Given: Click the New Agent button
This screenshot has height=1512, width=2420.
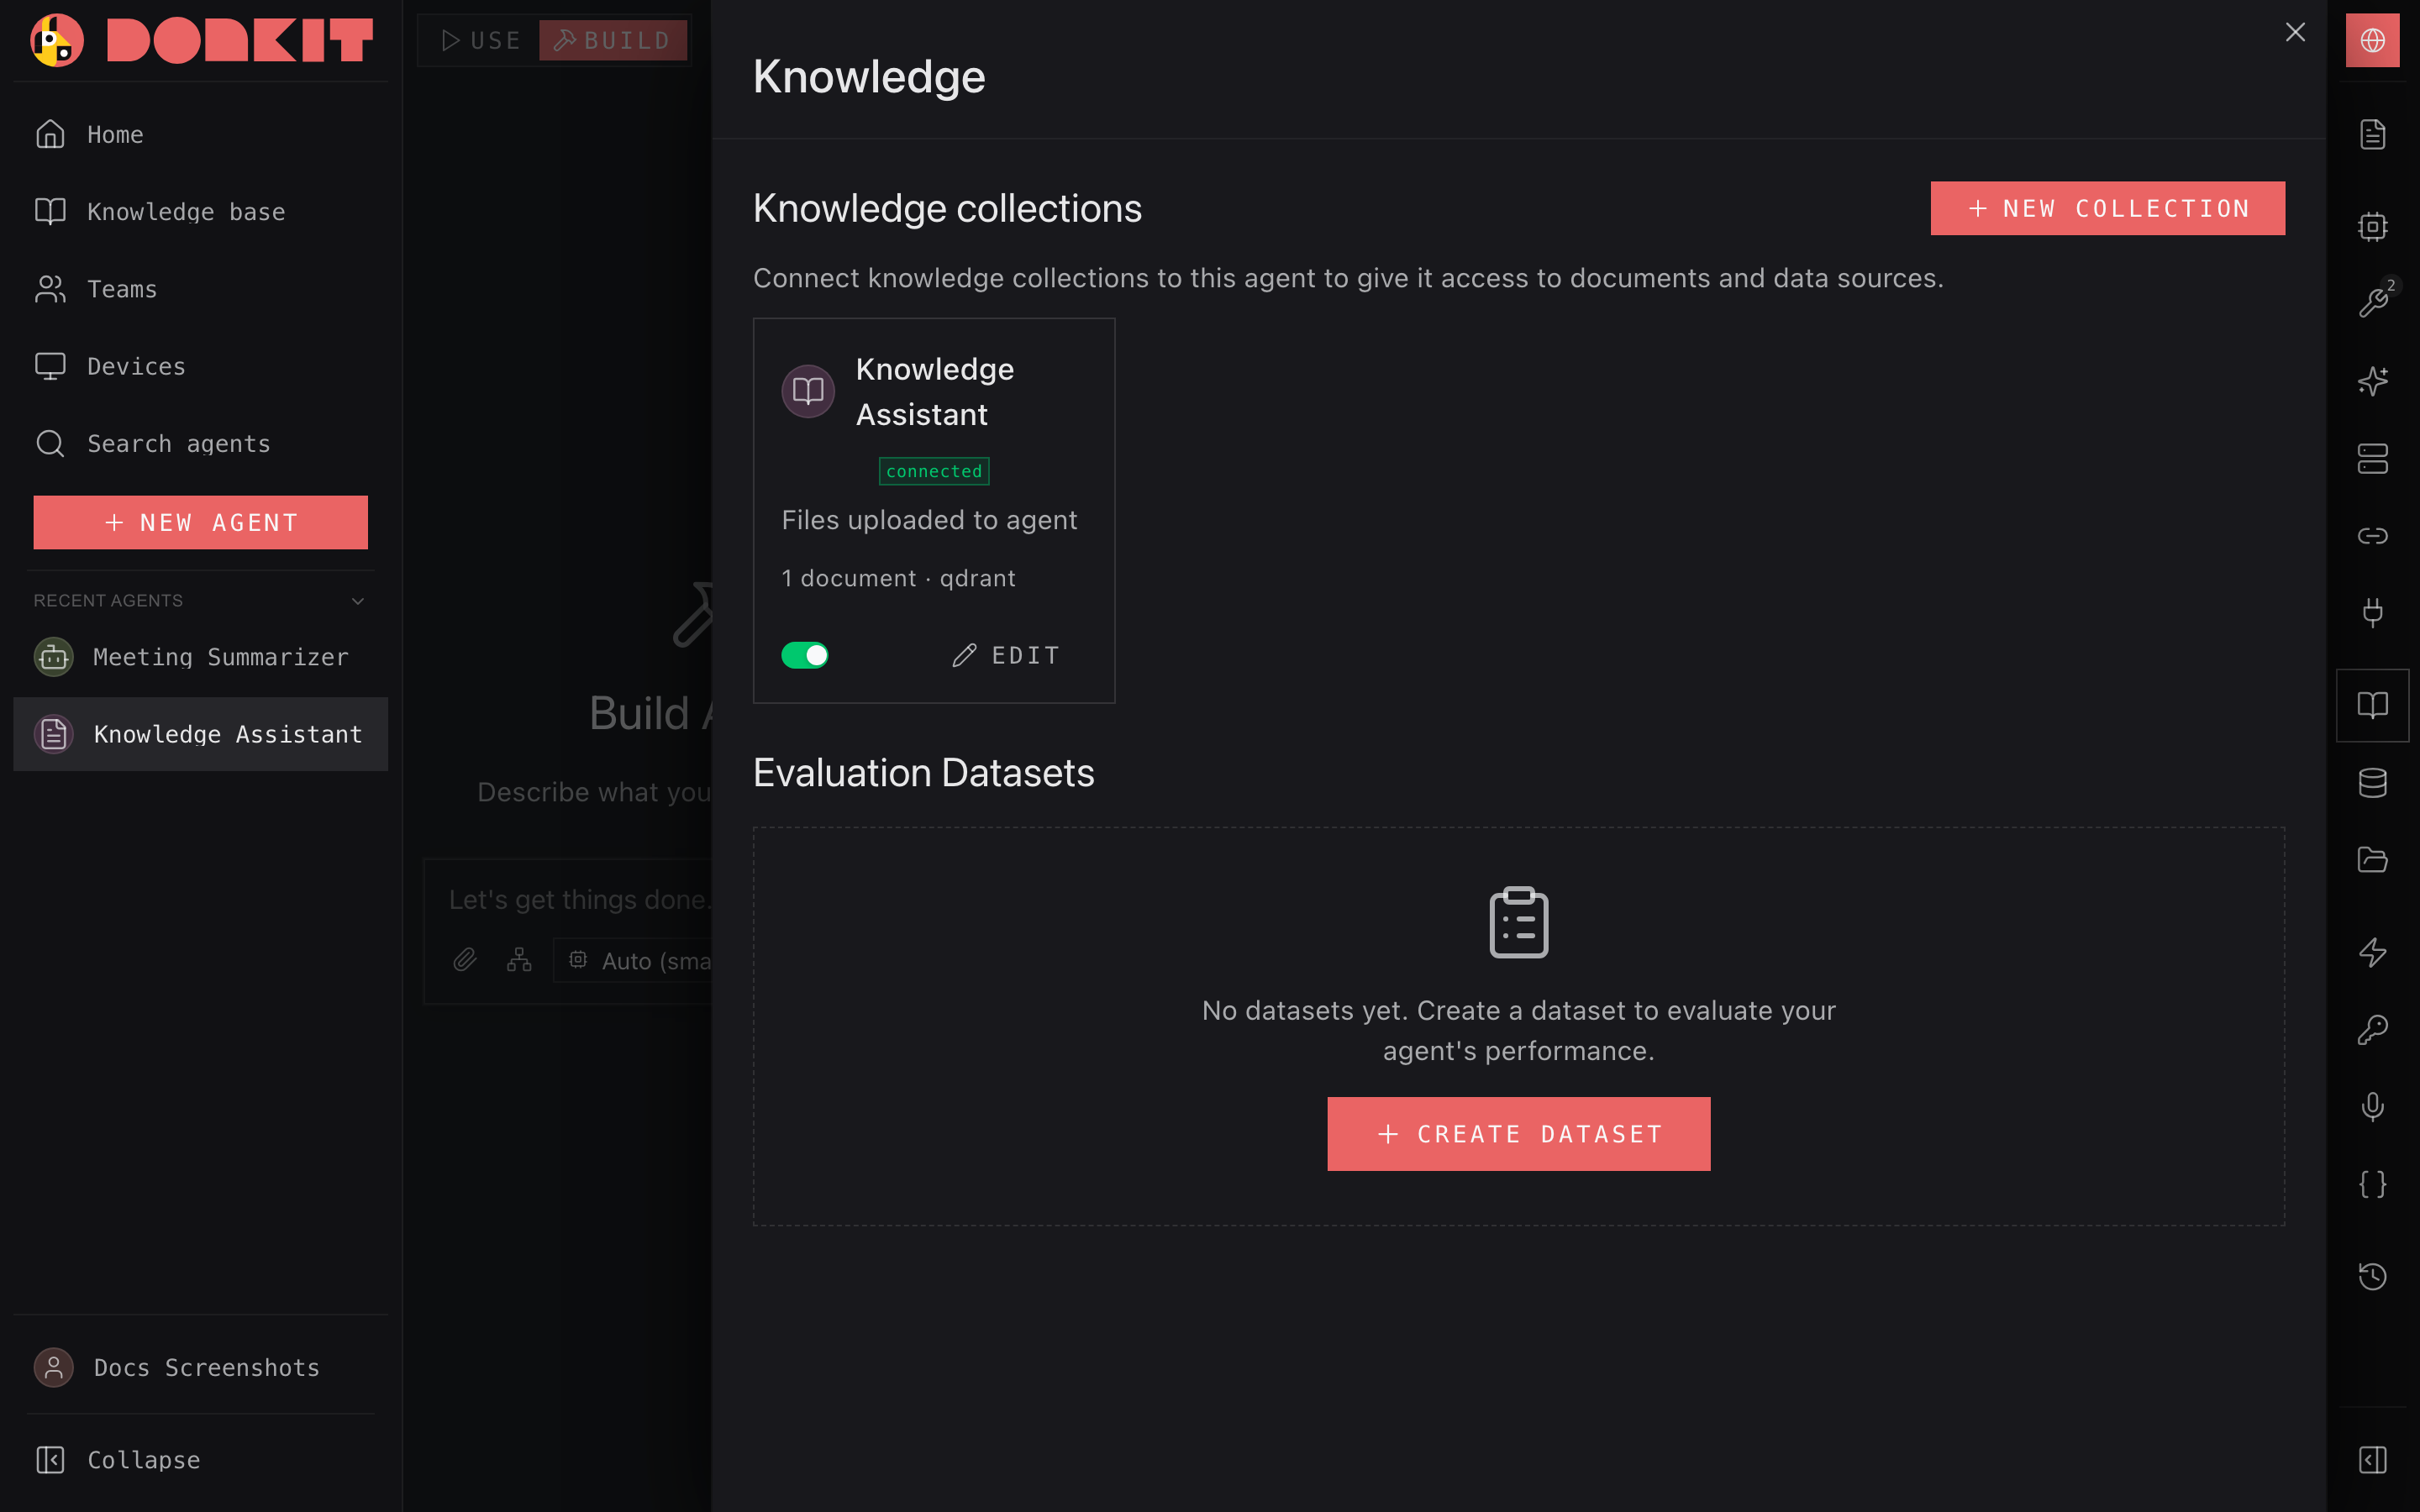Looking at the screenshot, I should pyautogui.click(x=200, y=522).
